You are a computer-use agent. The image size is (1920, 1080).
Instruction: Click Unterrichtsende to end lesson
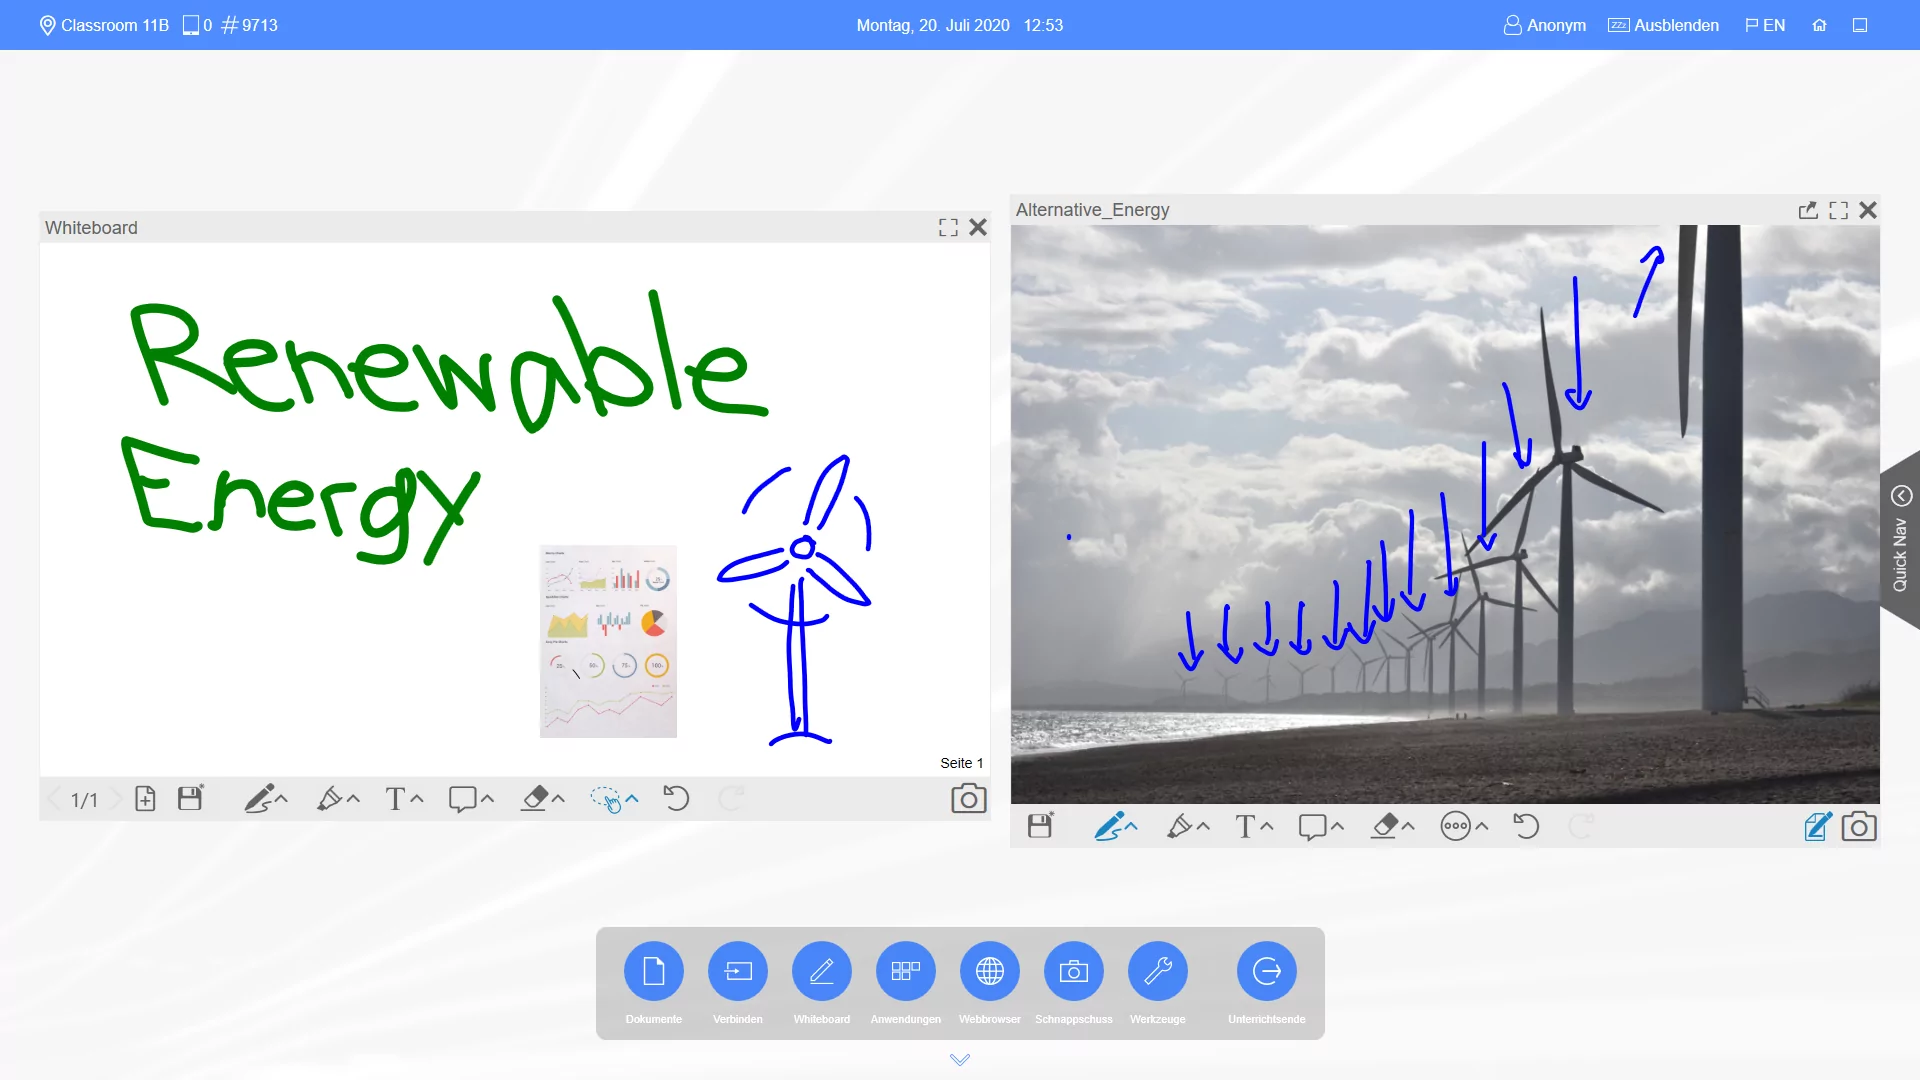click(1266, 971)
